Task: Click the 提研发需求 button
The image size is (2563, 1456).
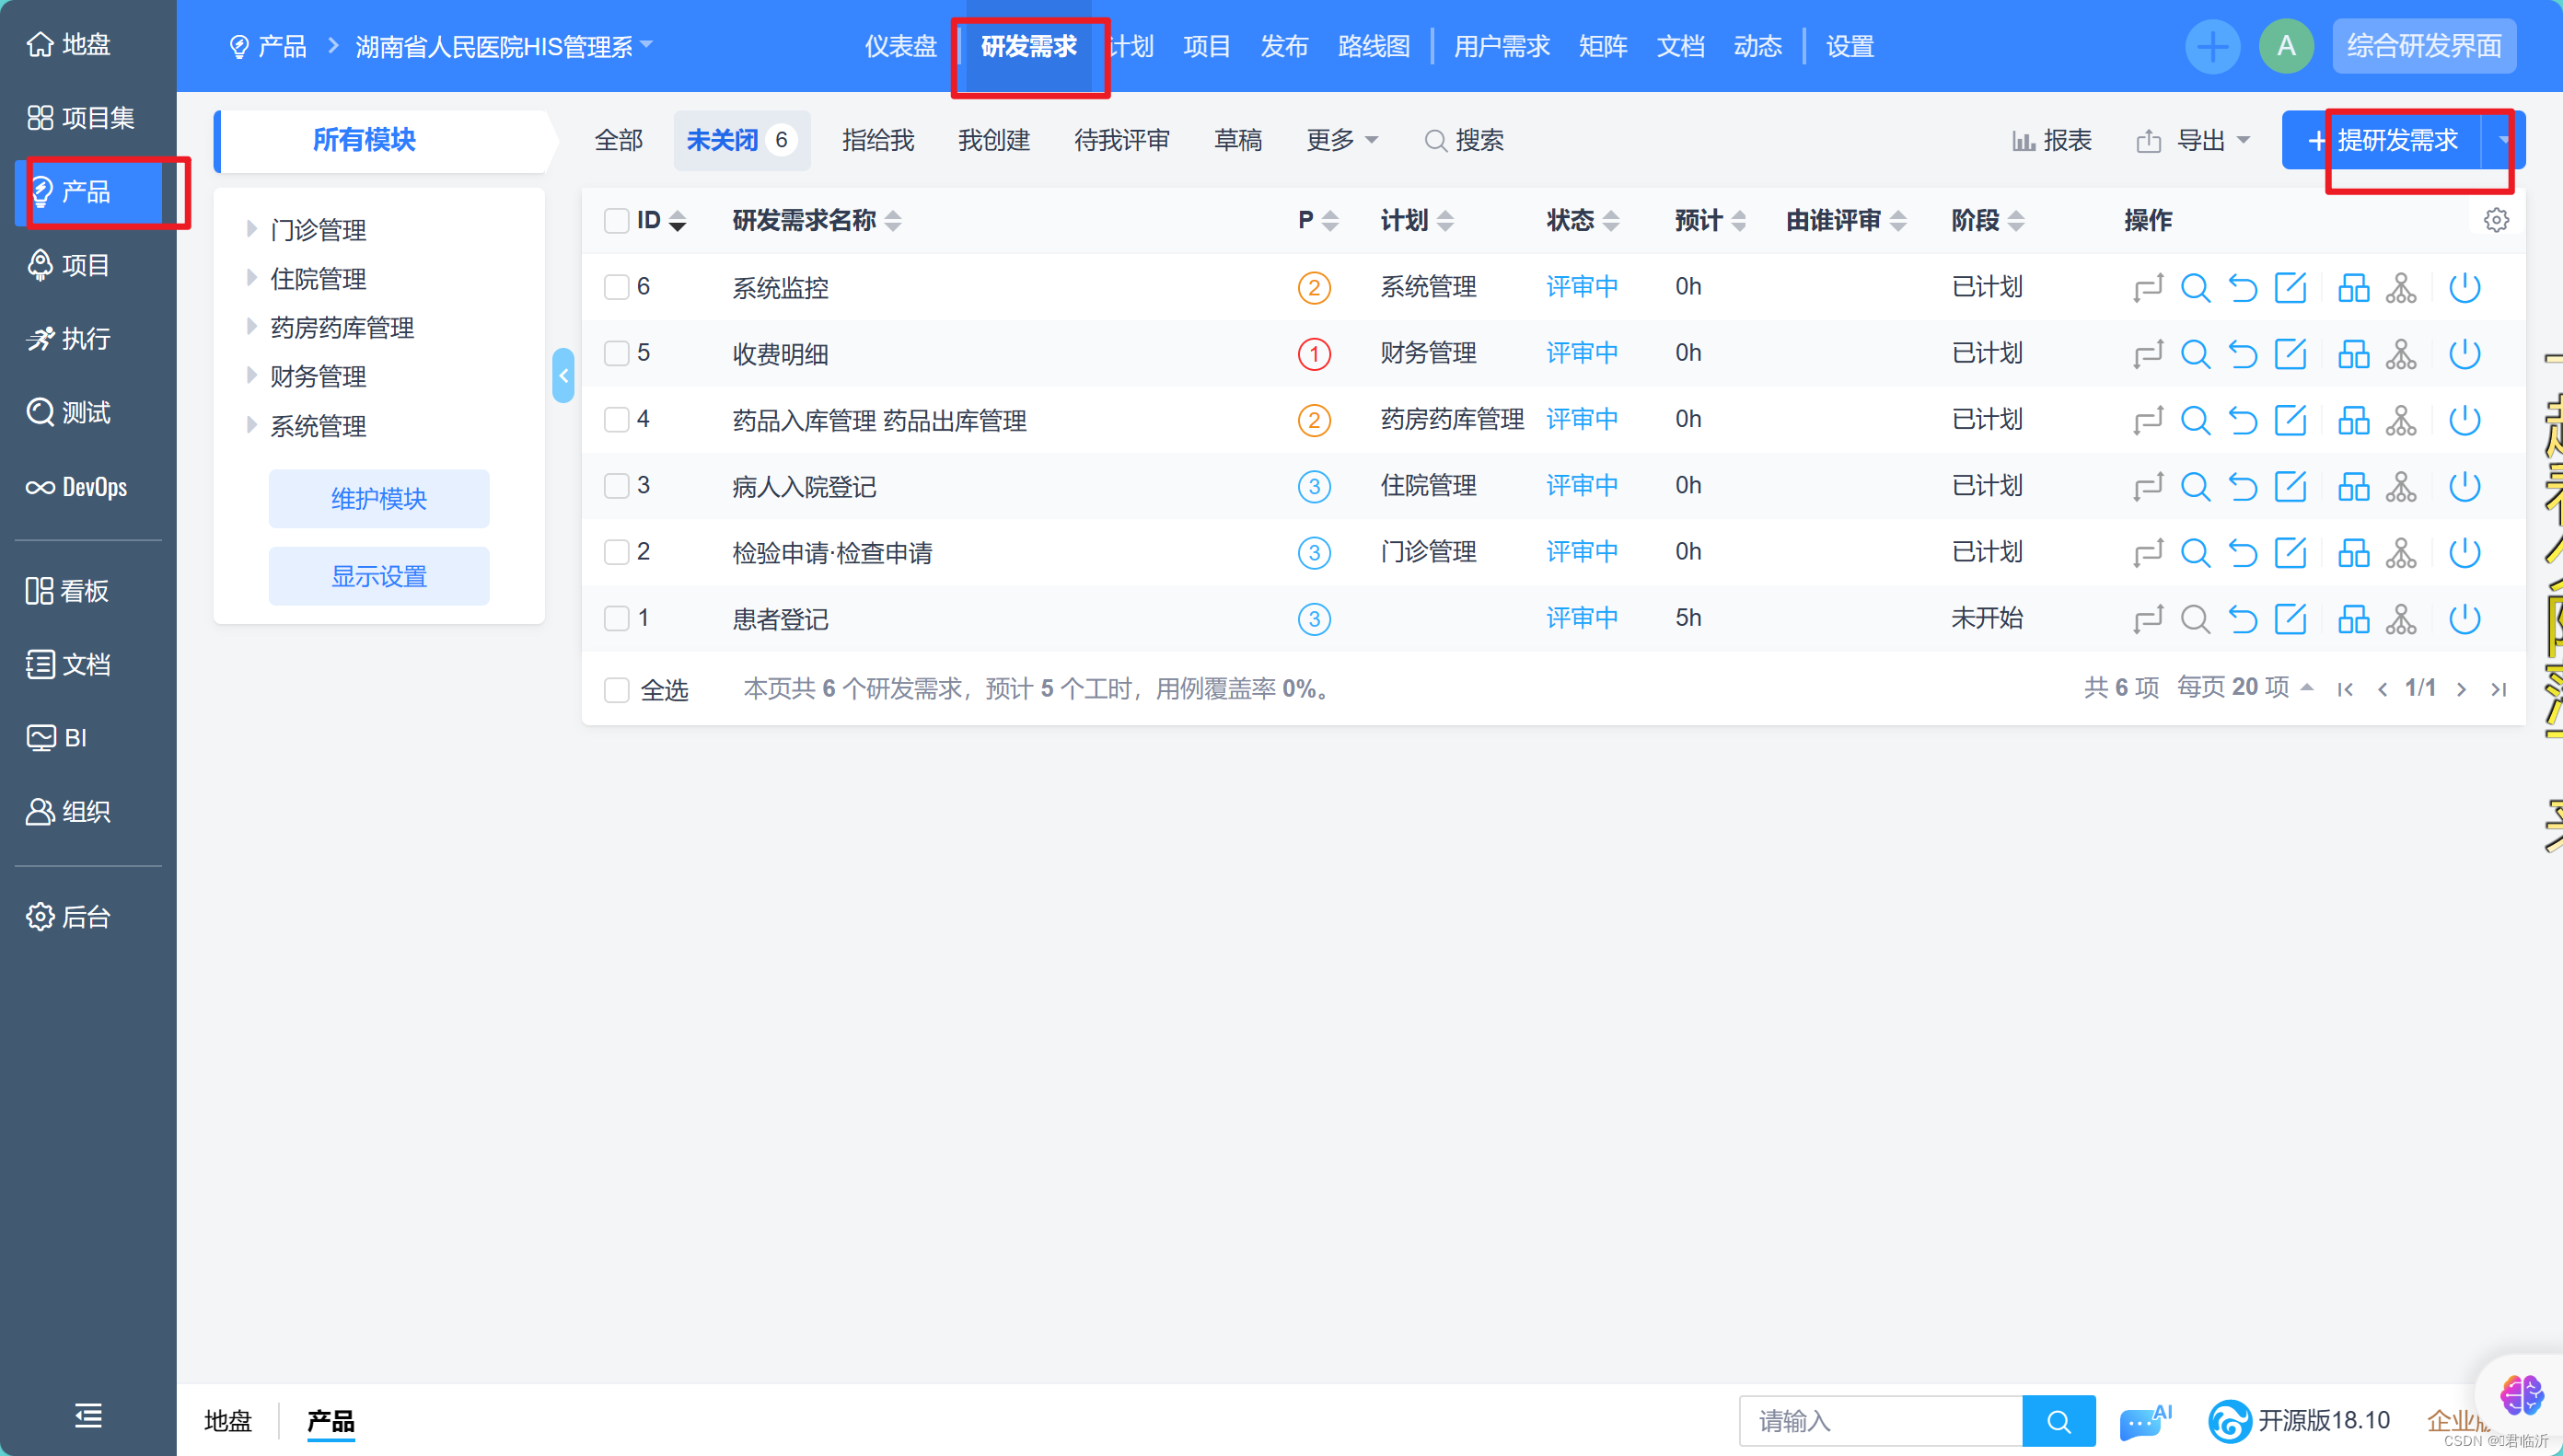Action: coord(2396,141)
